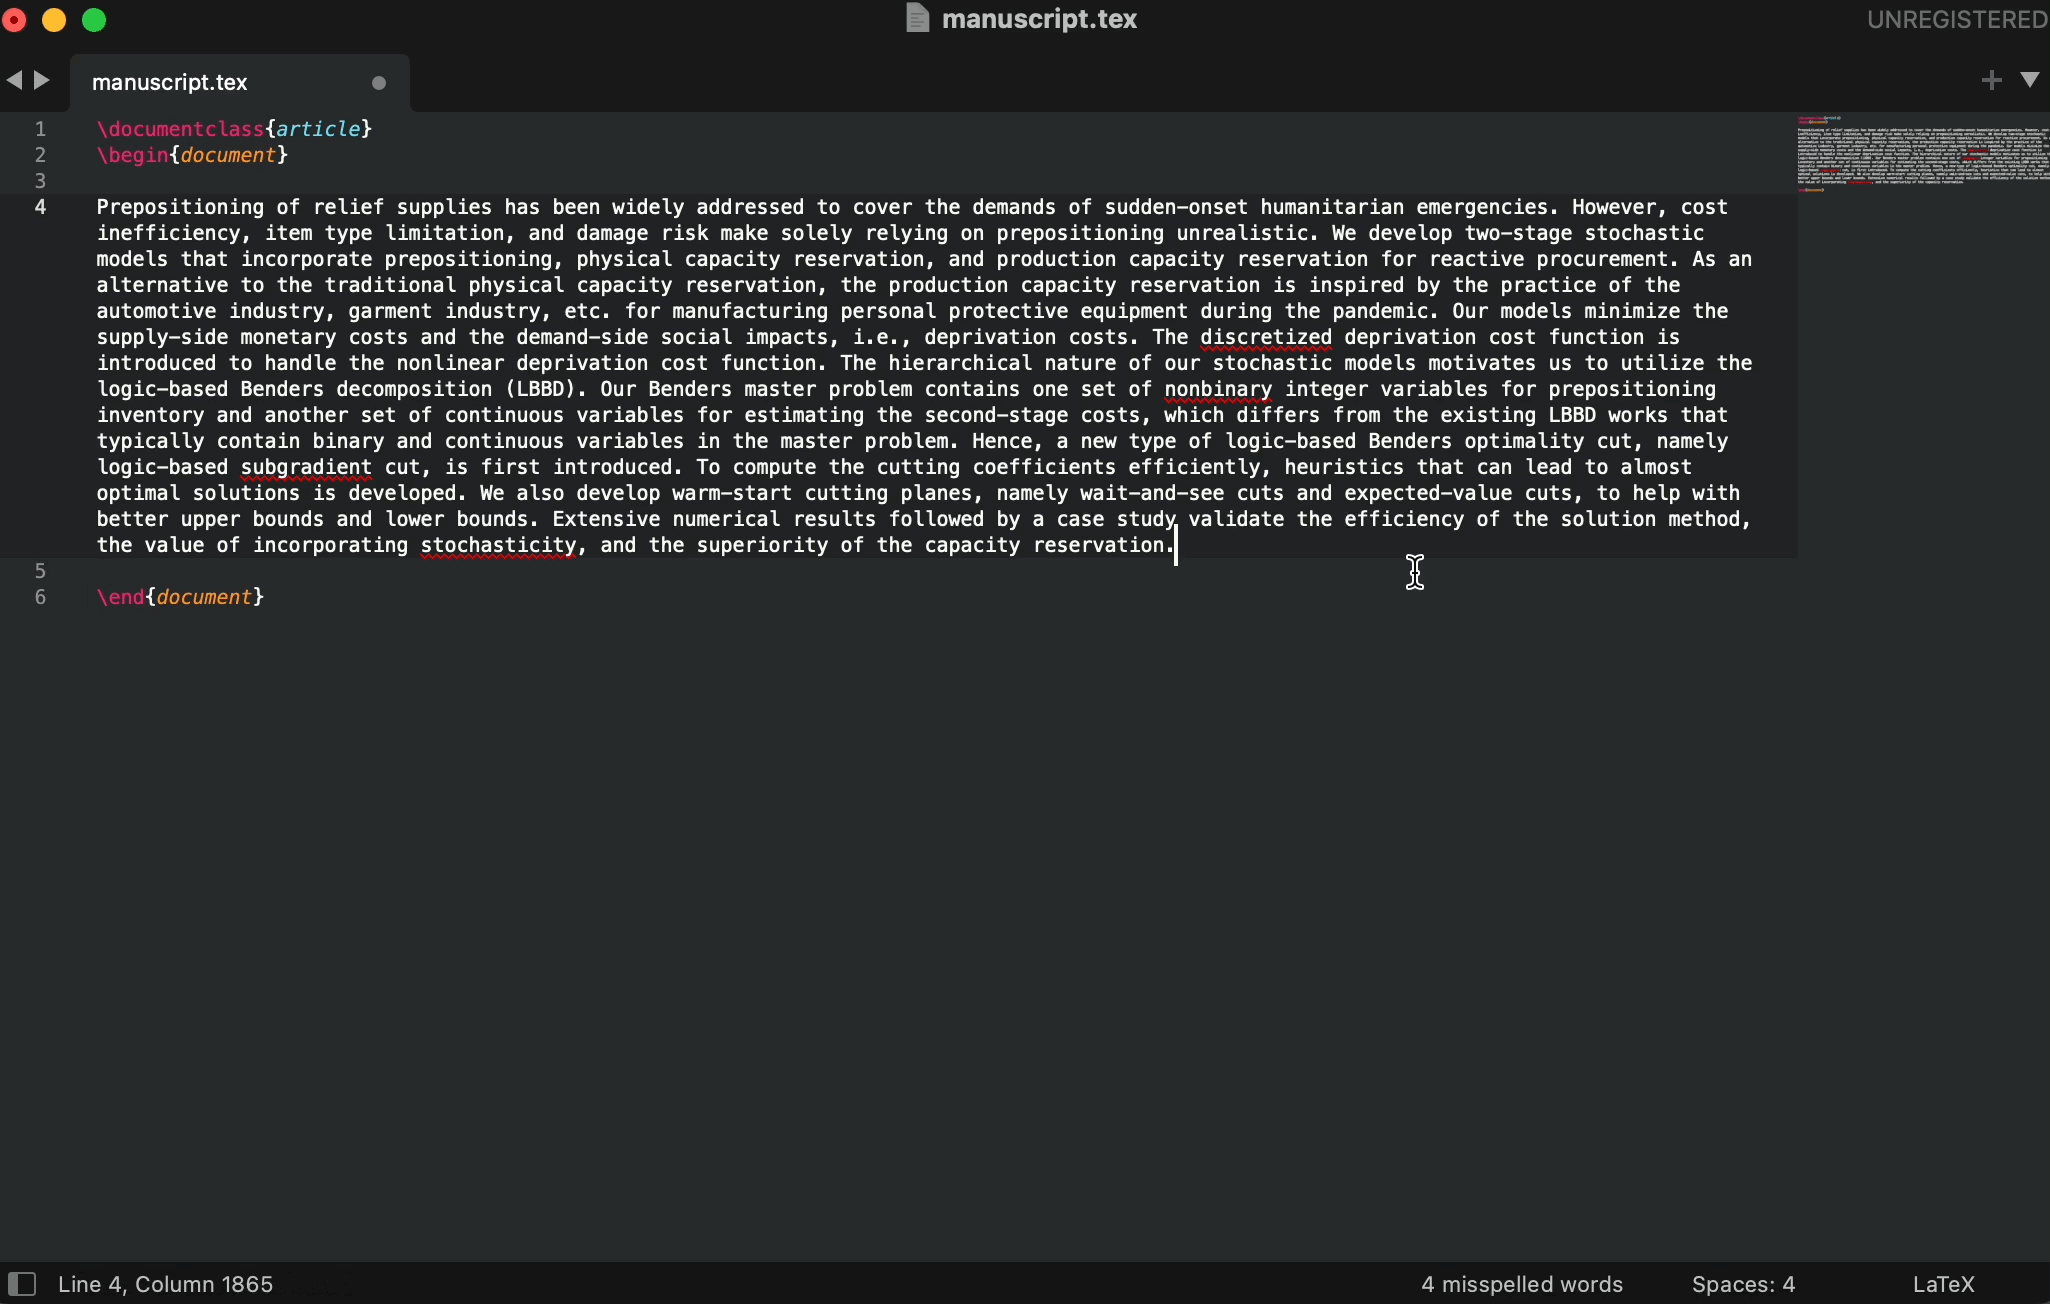The image size is (2050, 1304).
Task: Click line number 3 in the gutter
Action: click(x=41, y=181)
